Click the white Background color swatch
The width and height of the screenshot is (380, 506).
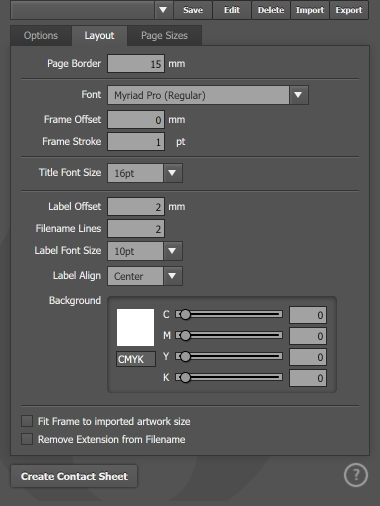135,327
